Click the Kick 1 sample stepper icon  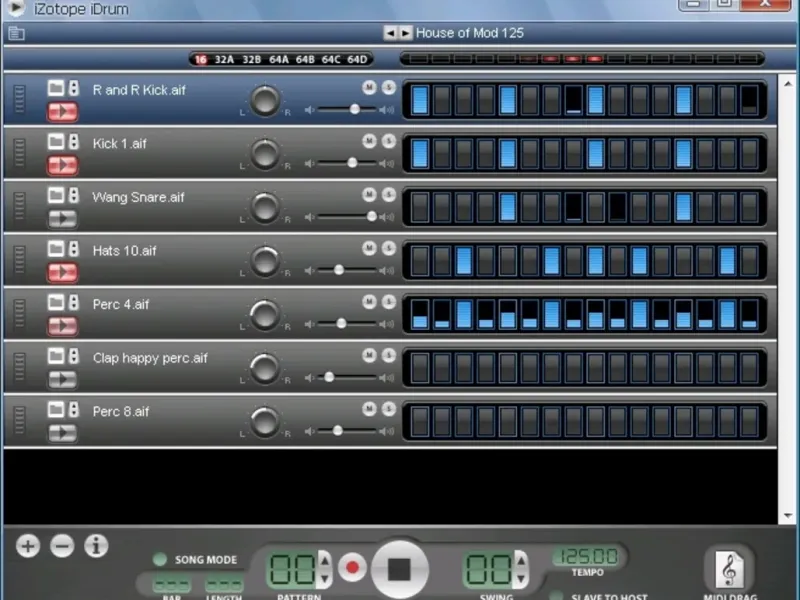pyautogui.click(x=74, y=141)
